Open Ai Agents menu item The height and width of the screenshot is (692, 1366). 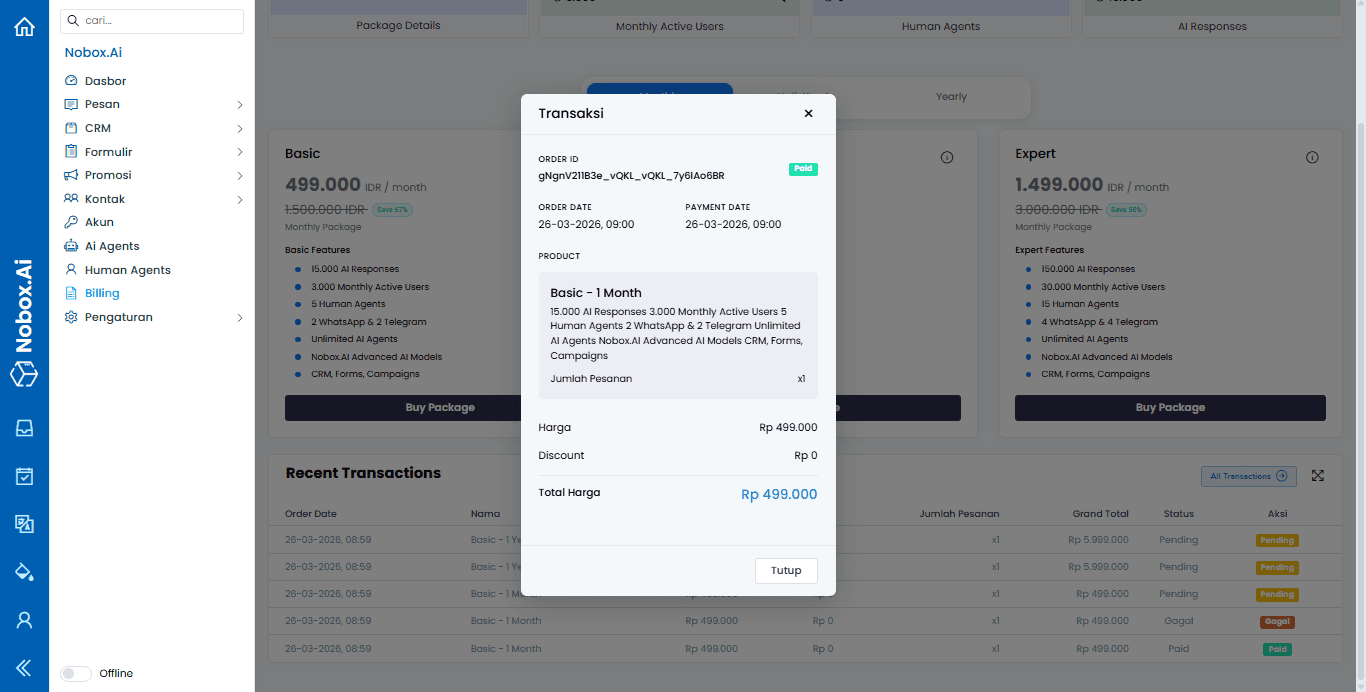112,246
